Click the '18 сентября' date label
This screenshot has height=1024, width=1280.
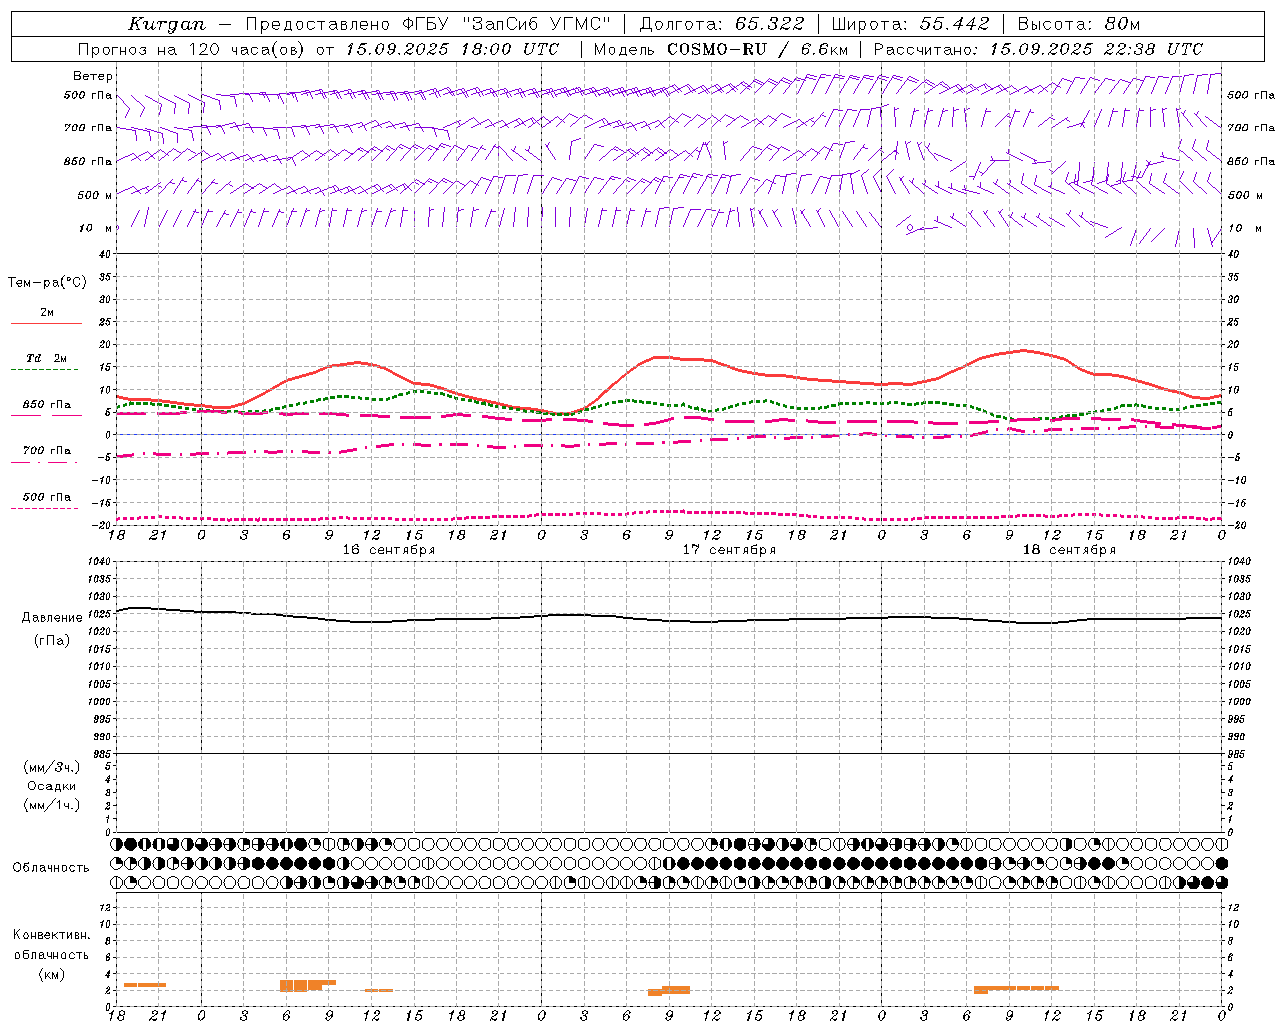1069,550
